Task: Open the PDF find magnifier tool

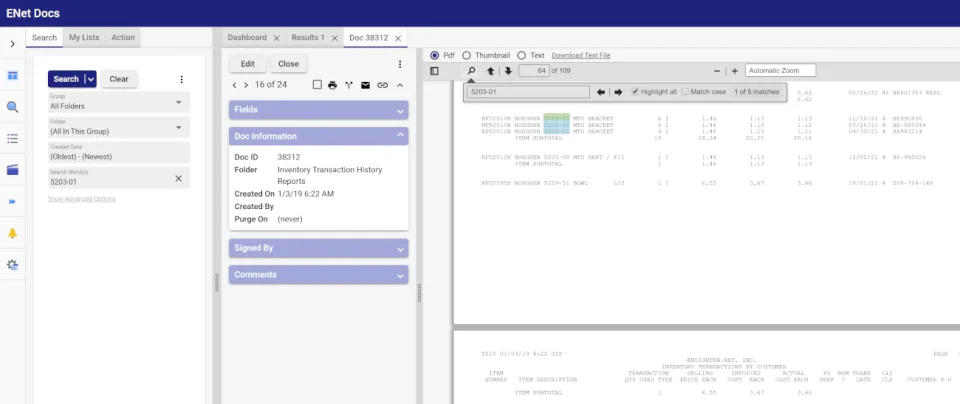Action: 471,71
